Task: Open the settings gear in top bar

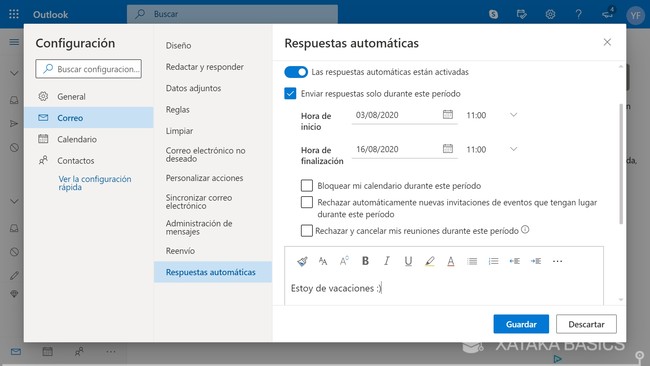Action: pos(550,15)
